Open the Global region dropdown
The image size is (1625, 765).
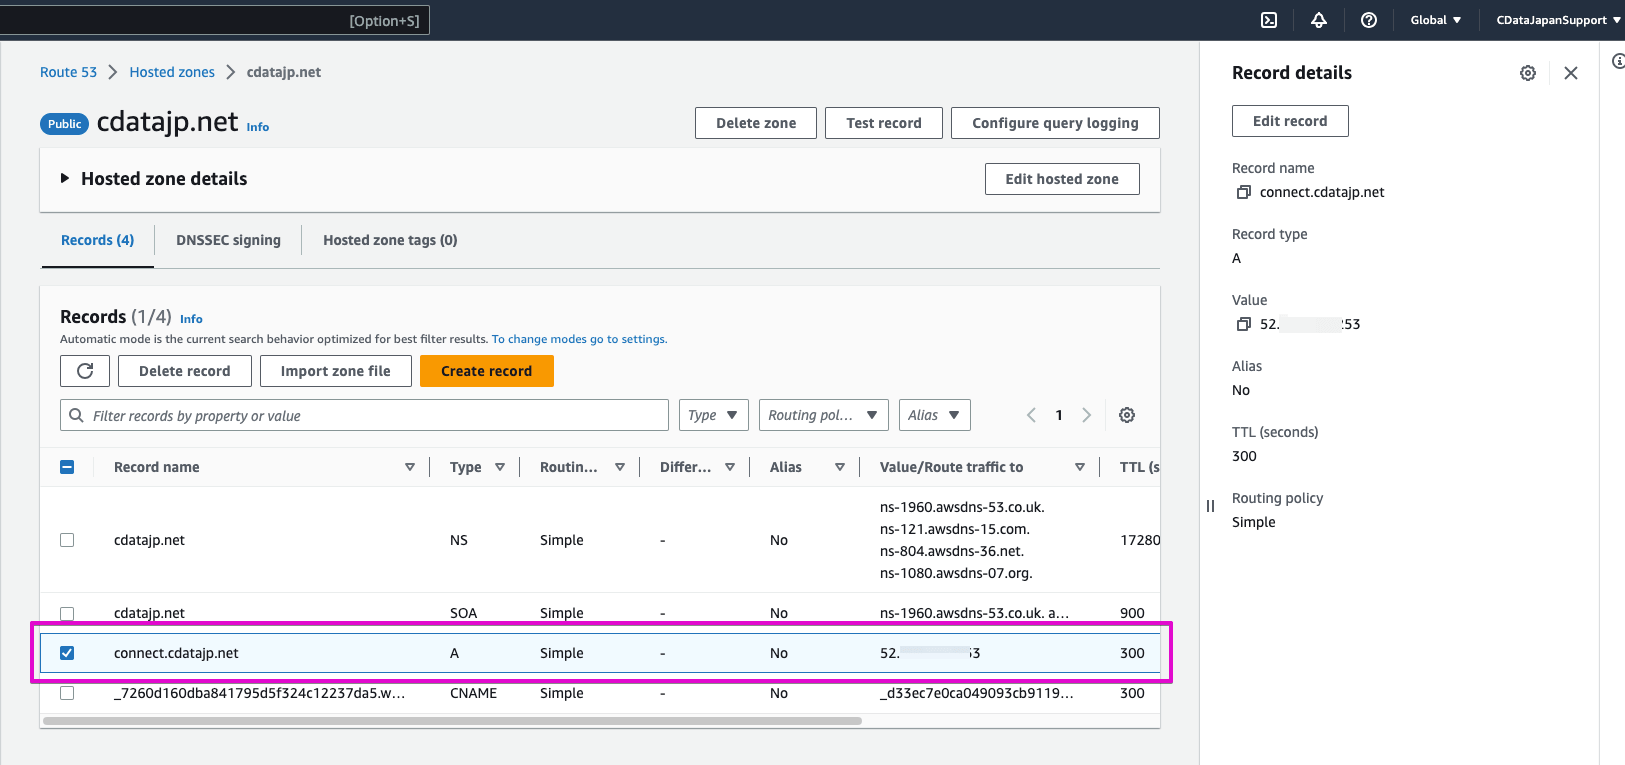click(1436, 20)
